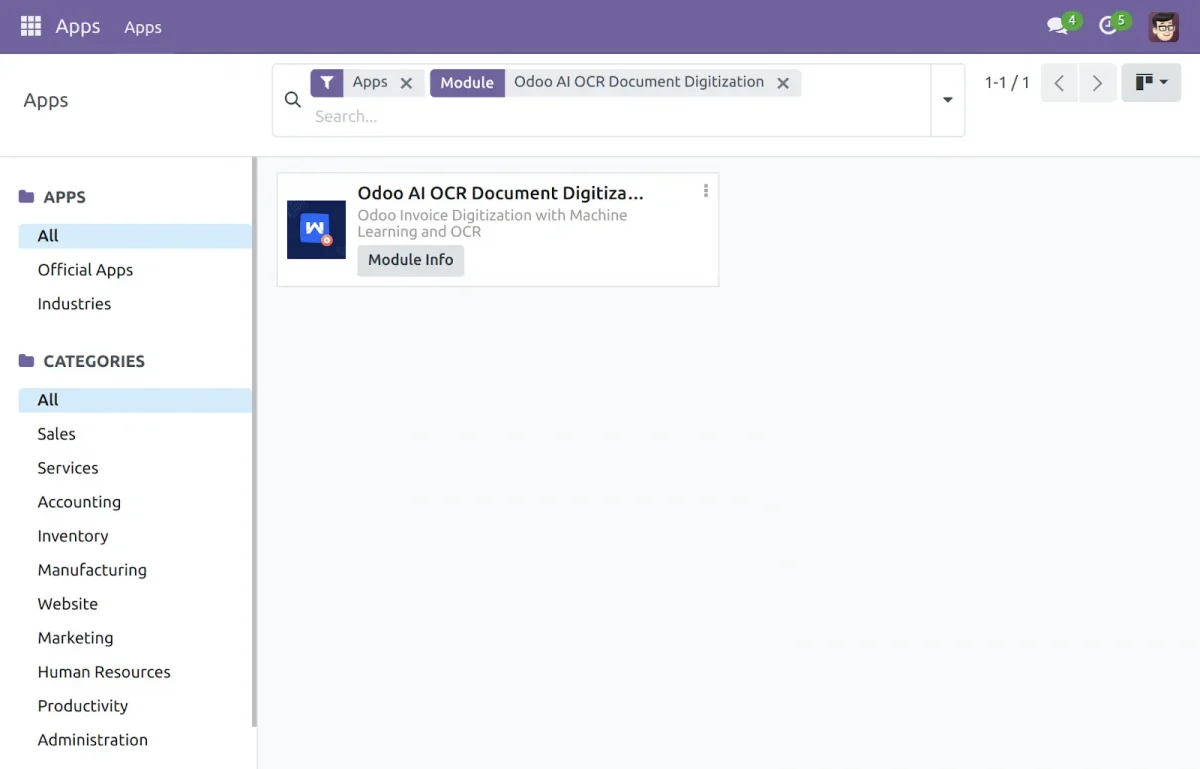The height and width of the screenshot is (769, 1200).
Task: Open the Apps menu in the top bar
Action: pos(142,27)
